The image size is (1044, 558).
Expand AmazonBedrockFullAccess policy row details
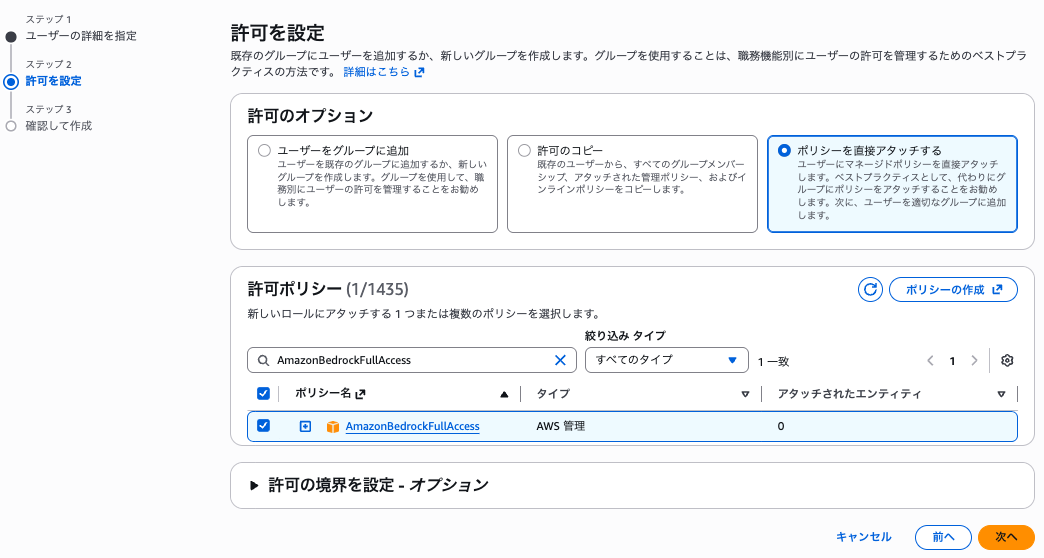pos(305,426)
